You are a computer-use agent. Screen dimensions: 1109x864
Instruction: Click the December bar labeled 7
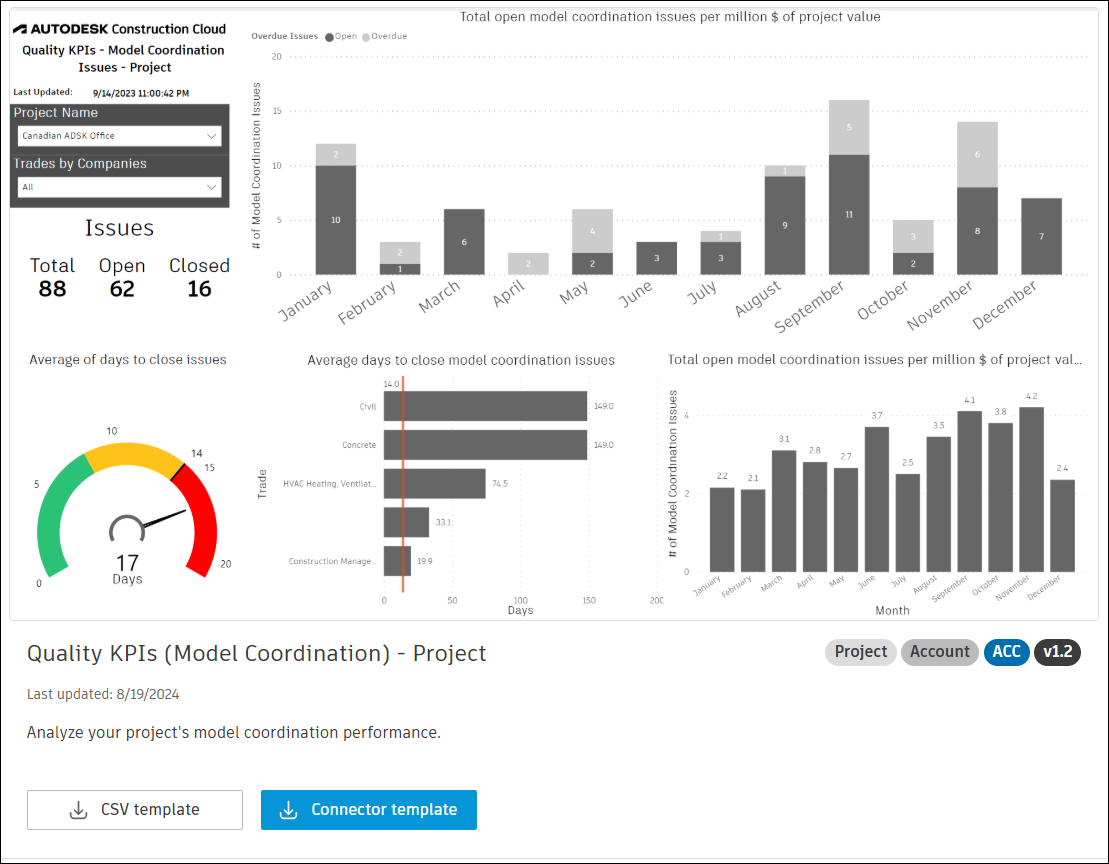coord(1041,236)
